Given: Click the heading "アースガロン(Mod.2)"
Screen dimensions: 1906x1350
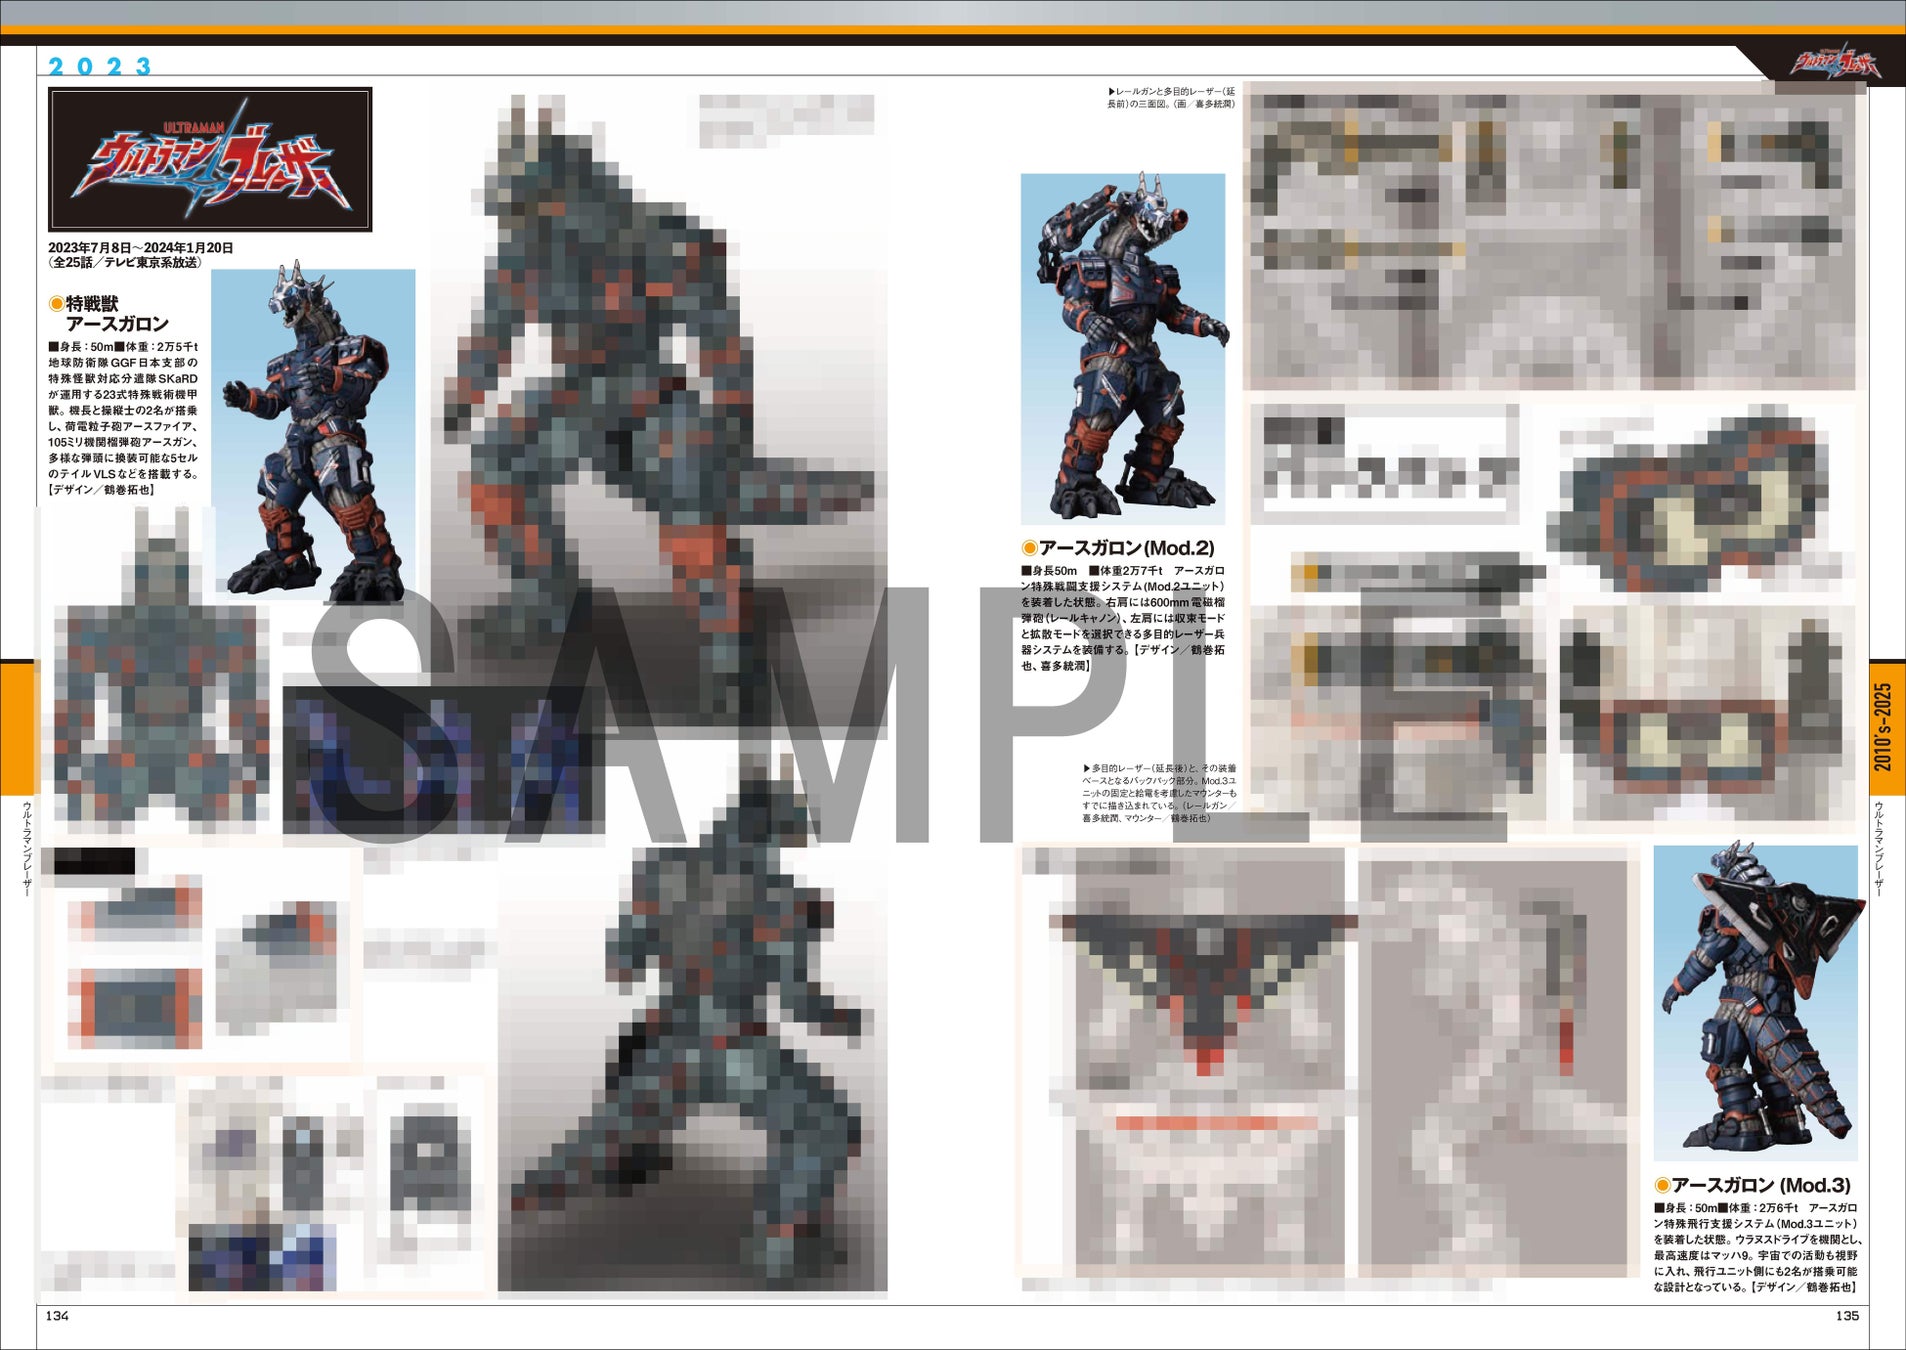Looking at the screenshot, I should click(1118, 548).
